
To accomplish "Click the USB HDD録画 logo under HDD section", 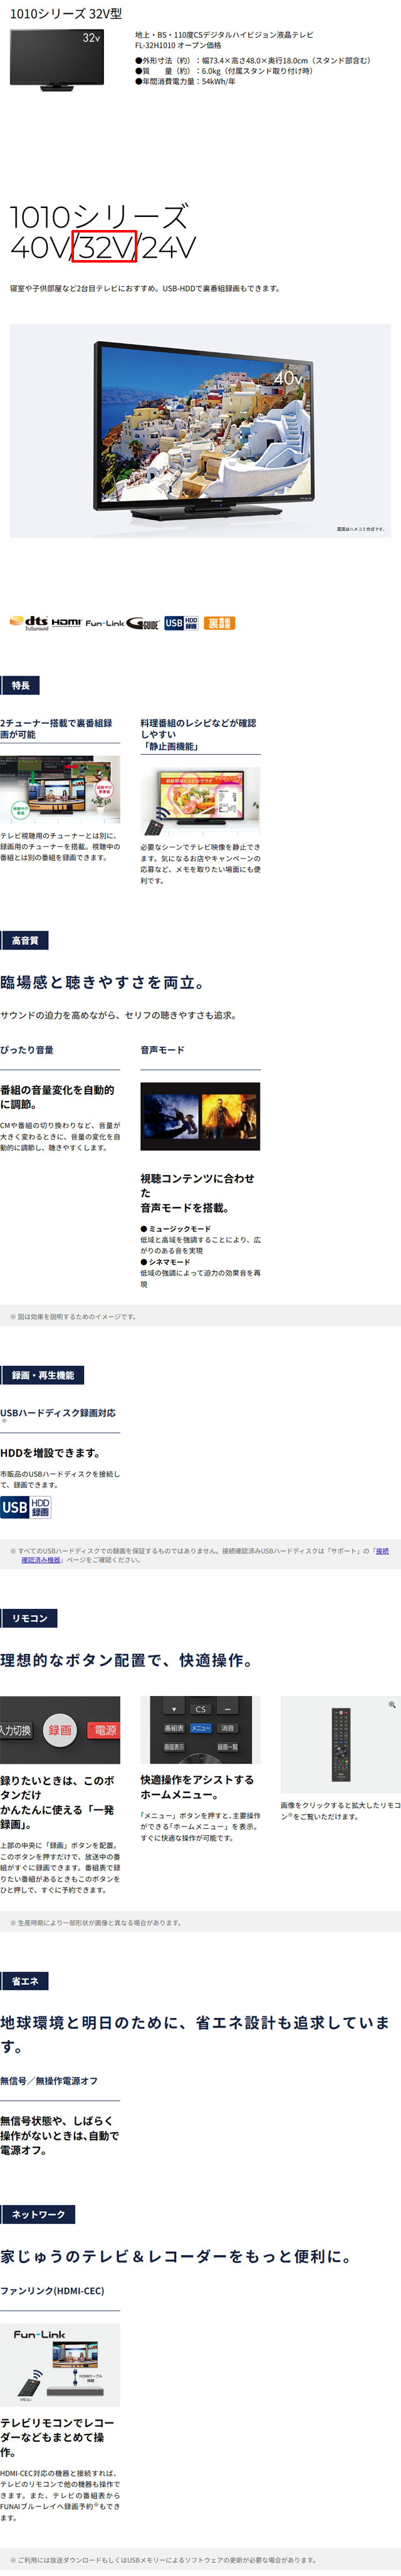I will pyautogui.click(x=26, y=1507).
